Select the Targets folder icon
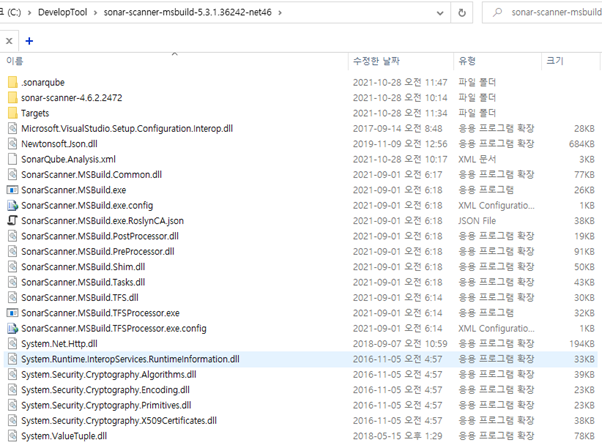 [x=13, y=113]
